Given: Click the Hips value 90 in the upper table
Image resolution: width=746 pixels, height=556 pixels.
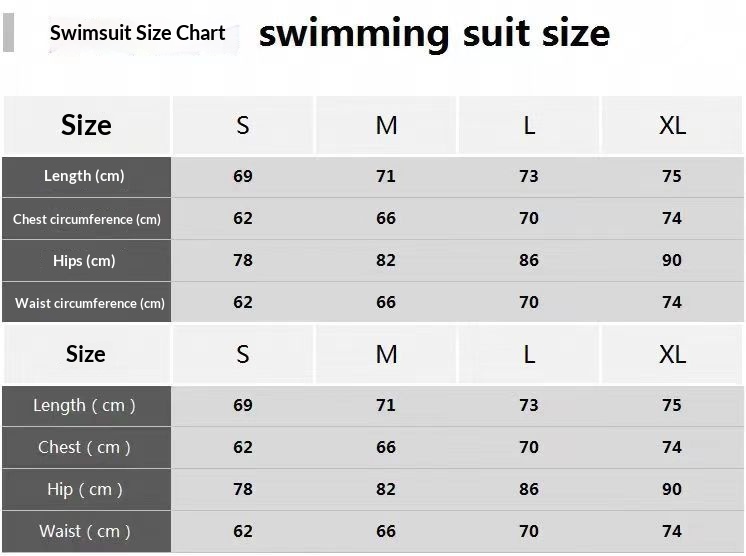Looking at the screenshot, I should (672, 261).
